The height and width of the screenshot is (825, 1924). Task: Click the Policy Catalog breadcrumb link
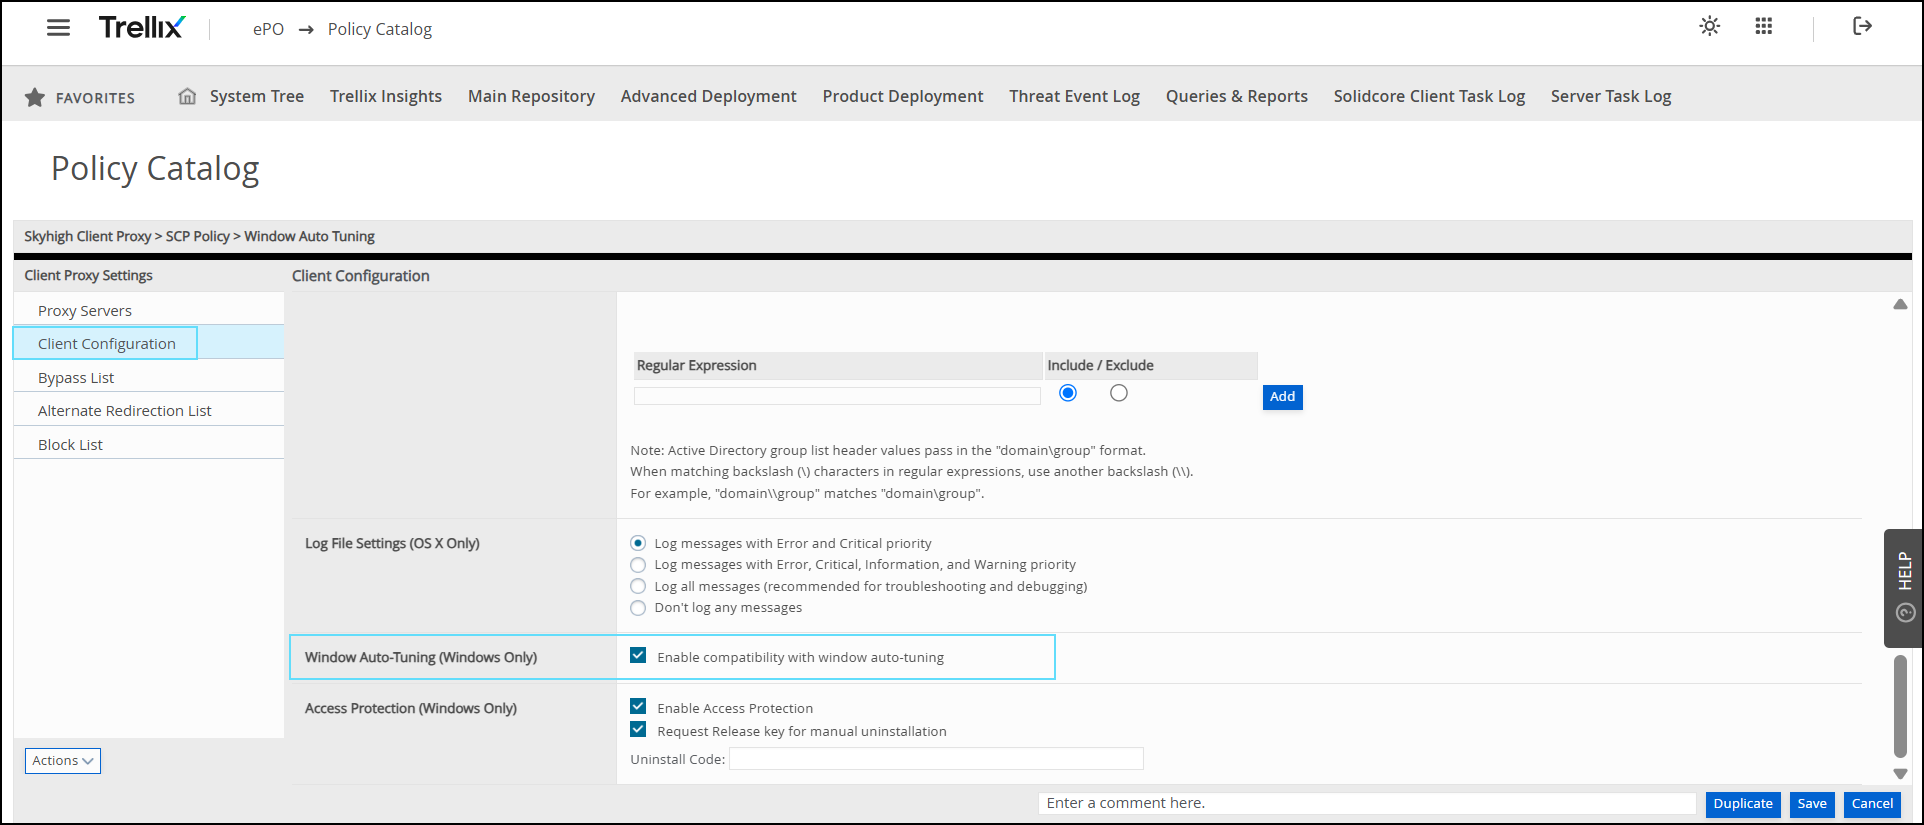pos(380,29)
